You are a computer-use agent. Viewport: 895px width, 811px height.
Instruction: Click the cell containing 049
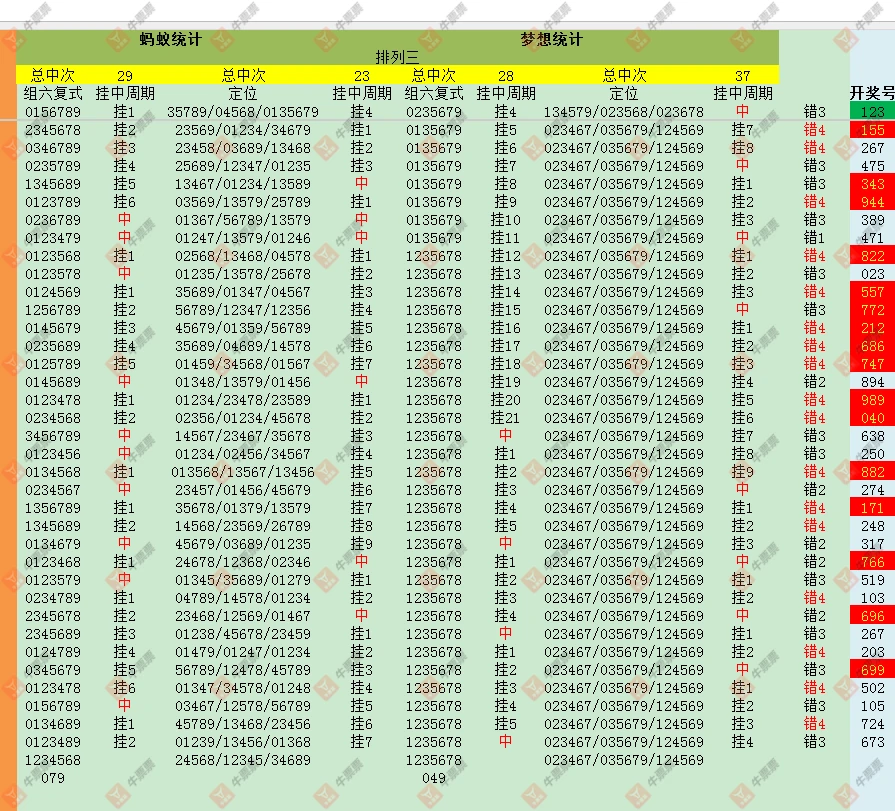pyautogui.click(x=434, y=778)
